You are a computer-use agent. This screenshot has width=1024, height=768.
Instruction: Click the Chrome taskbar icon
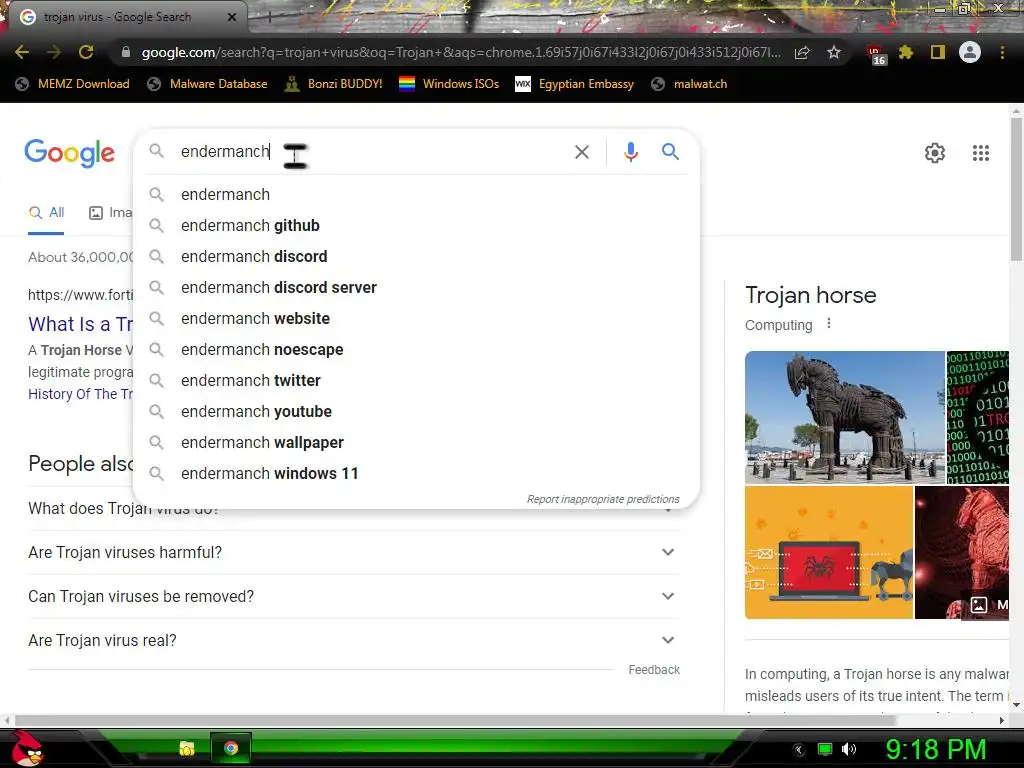(x=231, y=748)
